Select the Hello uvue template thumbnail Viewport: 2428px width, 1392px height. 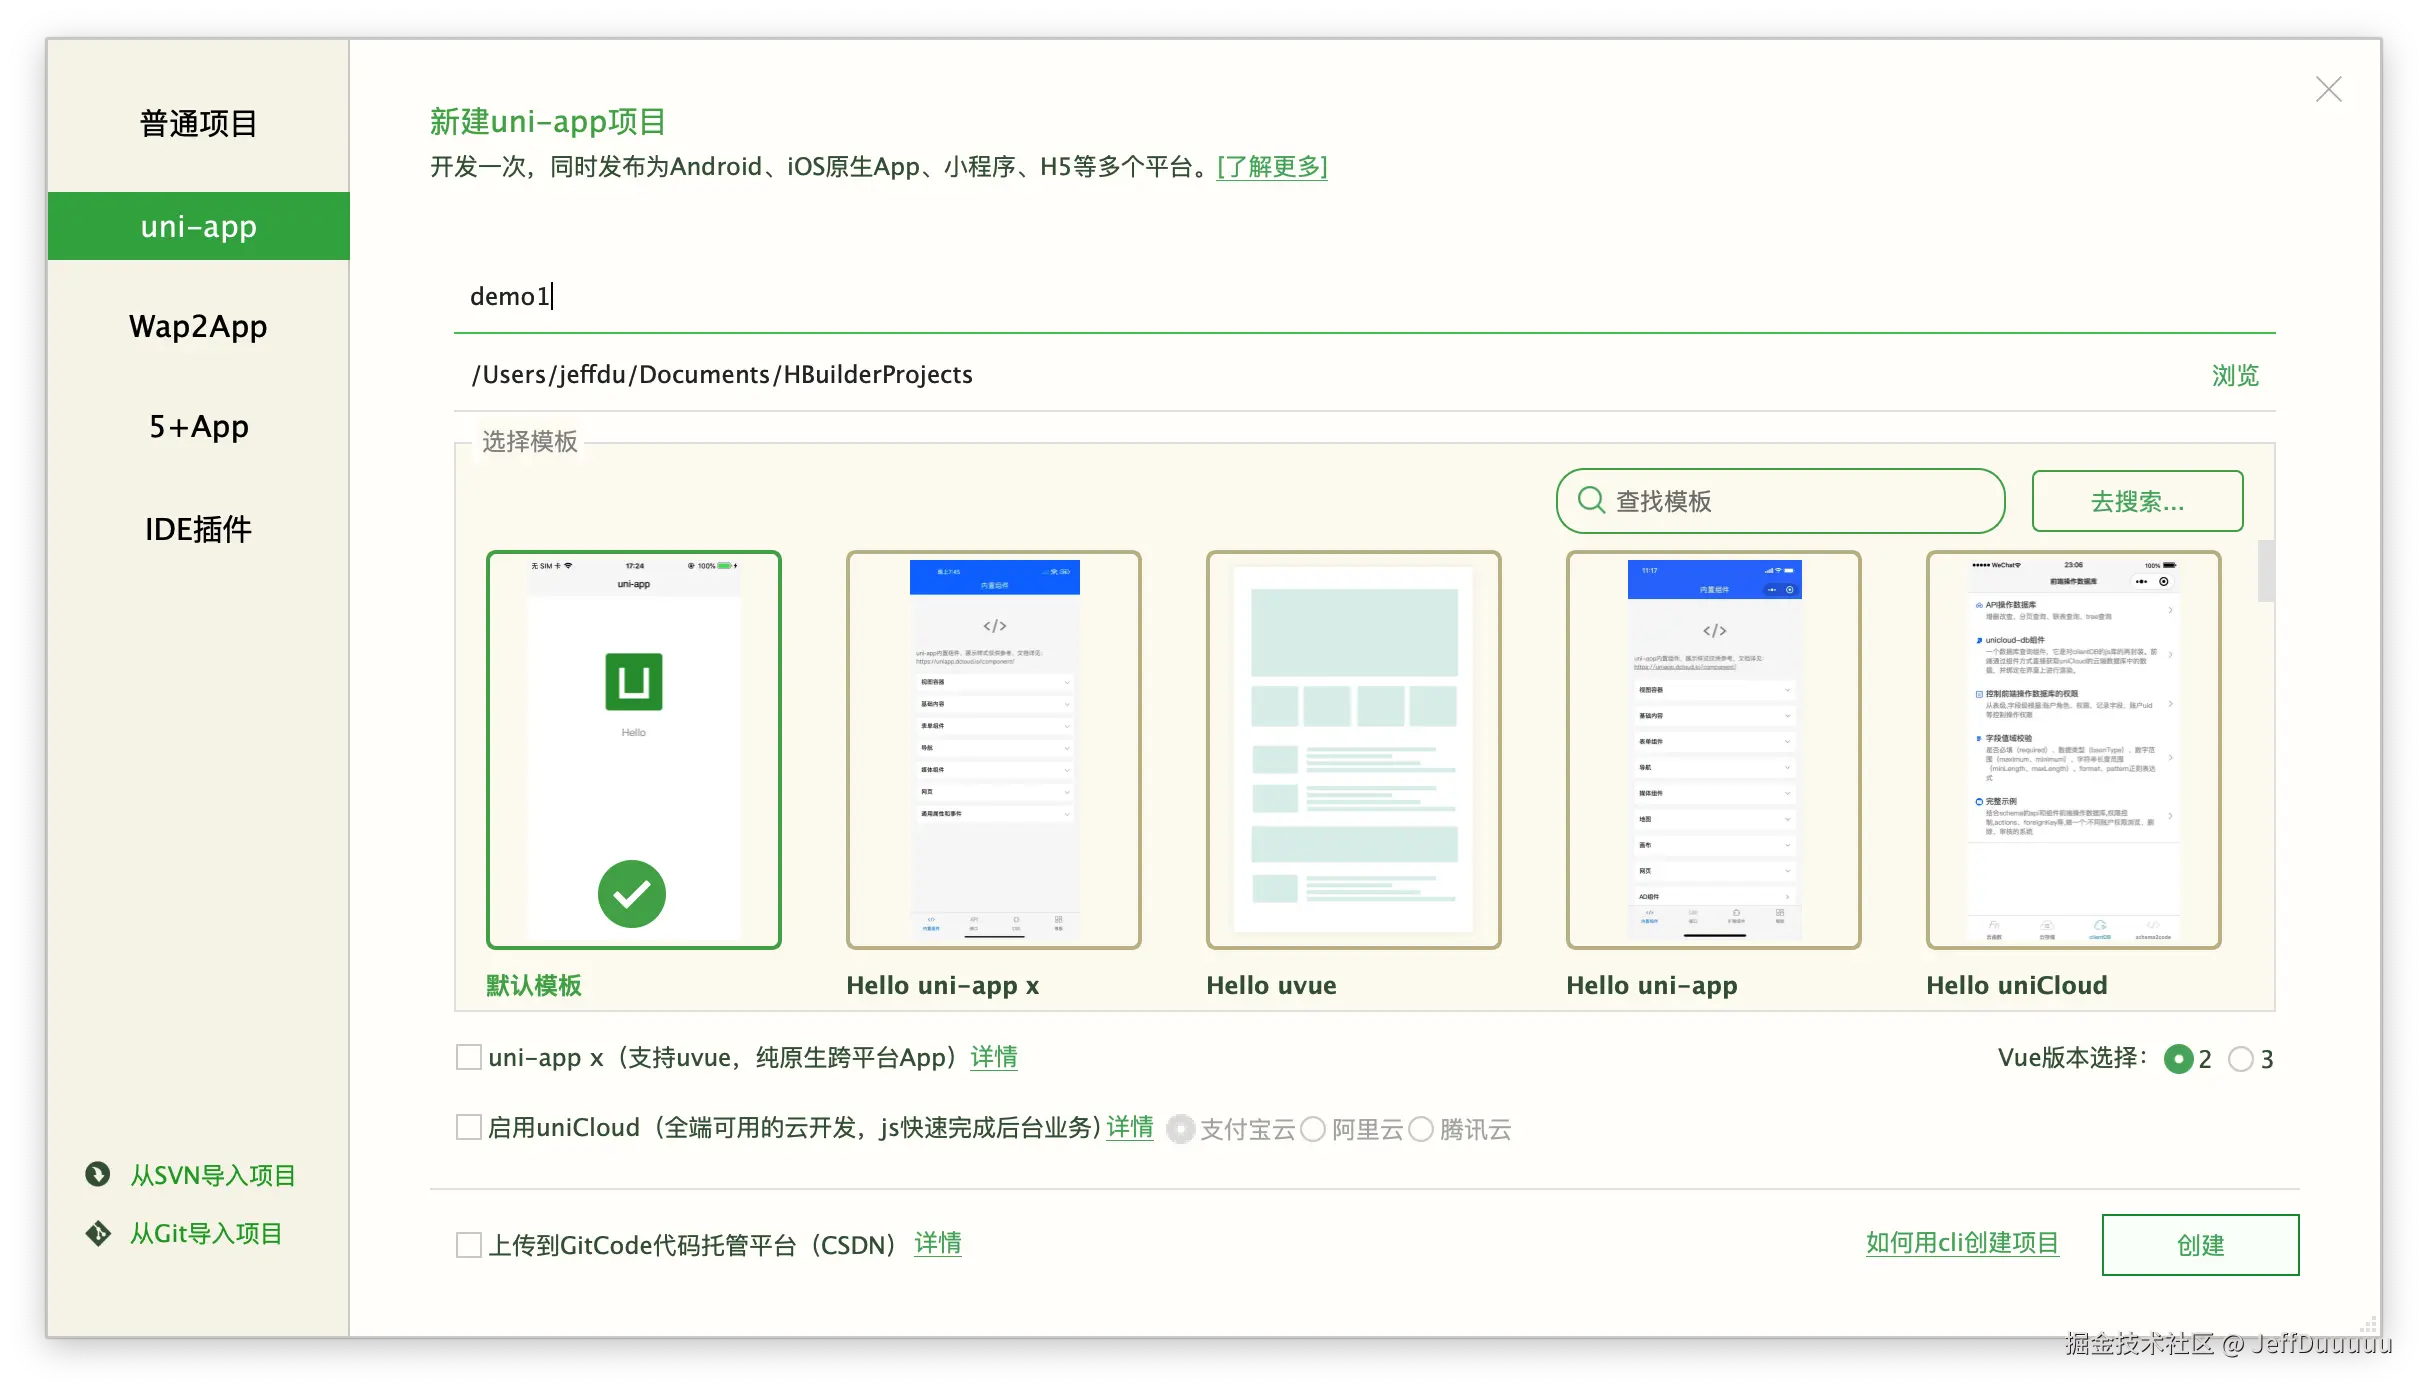tap(1353, 750)
